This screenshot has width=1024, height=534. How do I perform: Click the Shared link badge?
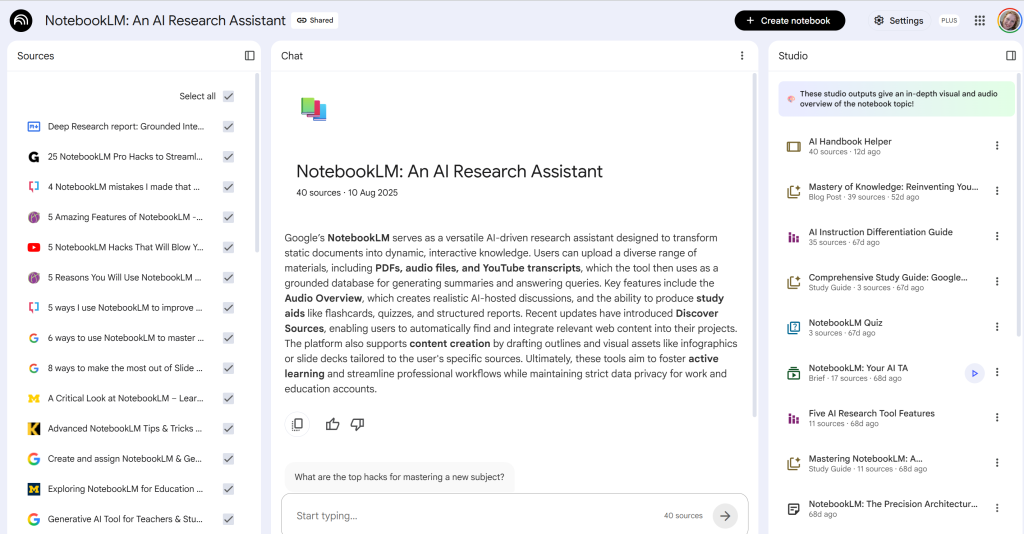pos(315,20)
